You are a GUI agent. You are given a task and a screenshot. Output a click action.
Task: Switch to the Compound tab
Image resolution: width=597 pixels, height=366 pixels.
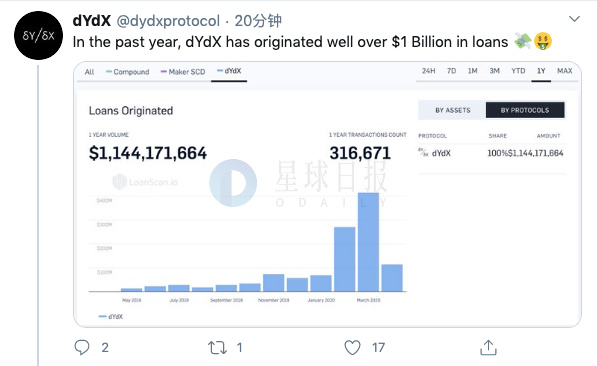(128, 72)
